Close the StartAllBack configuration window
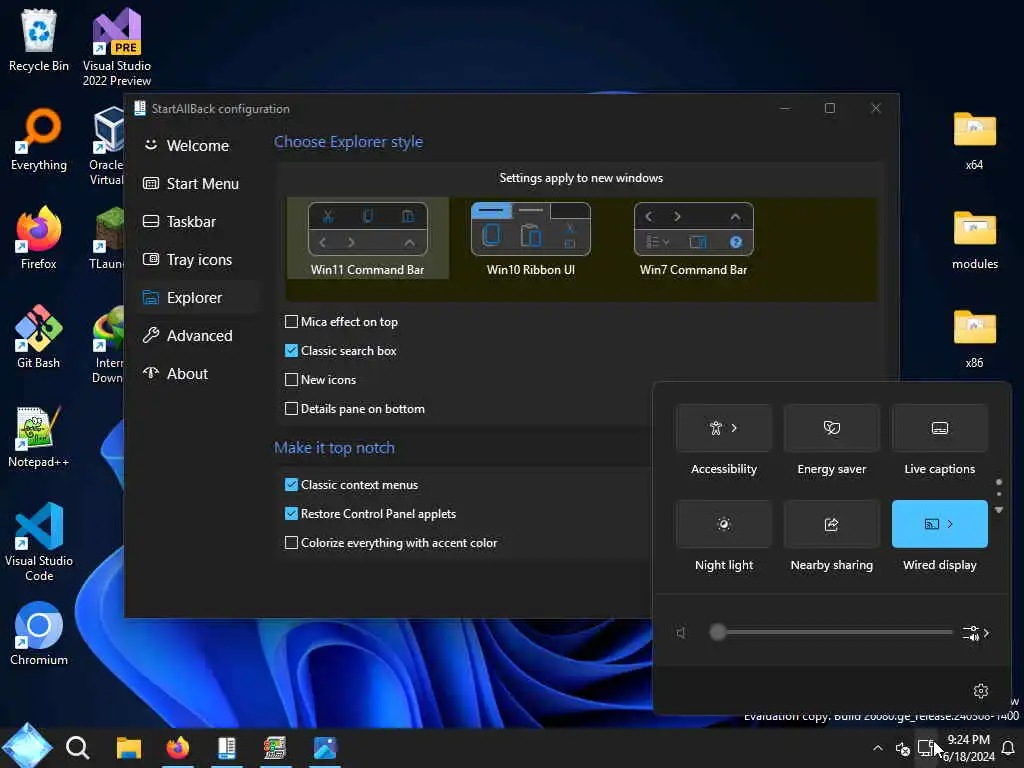1024x768 pixels. 876,108
